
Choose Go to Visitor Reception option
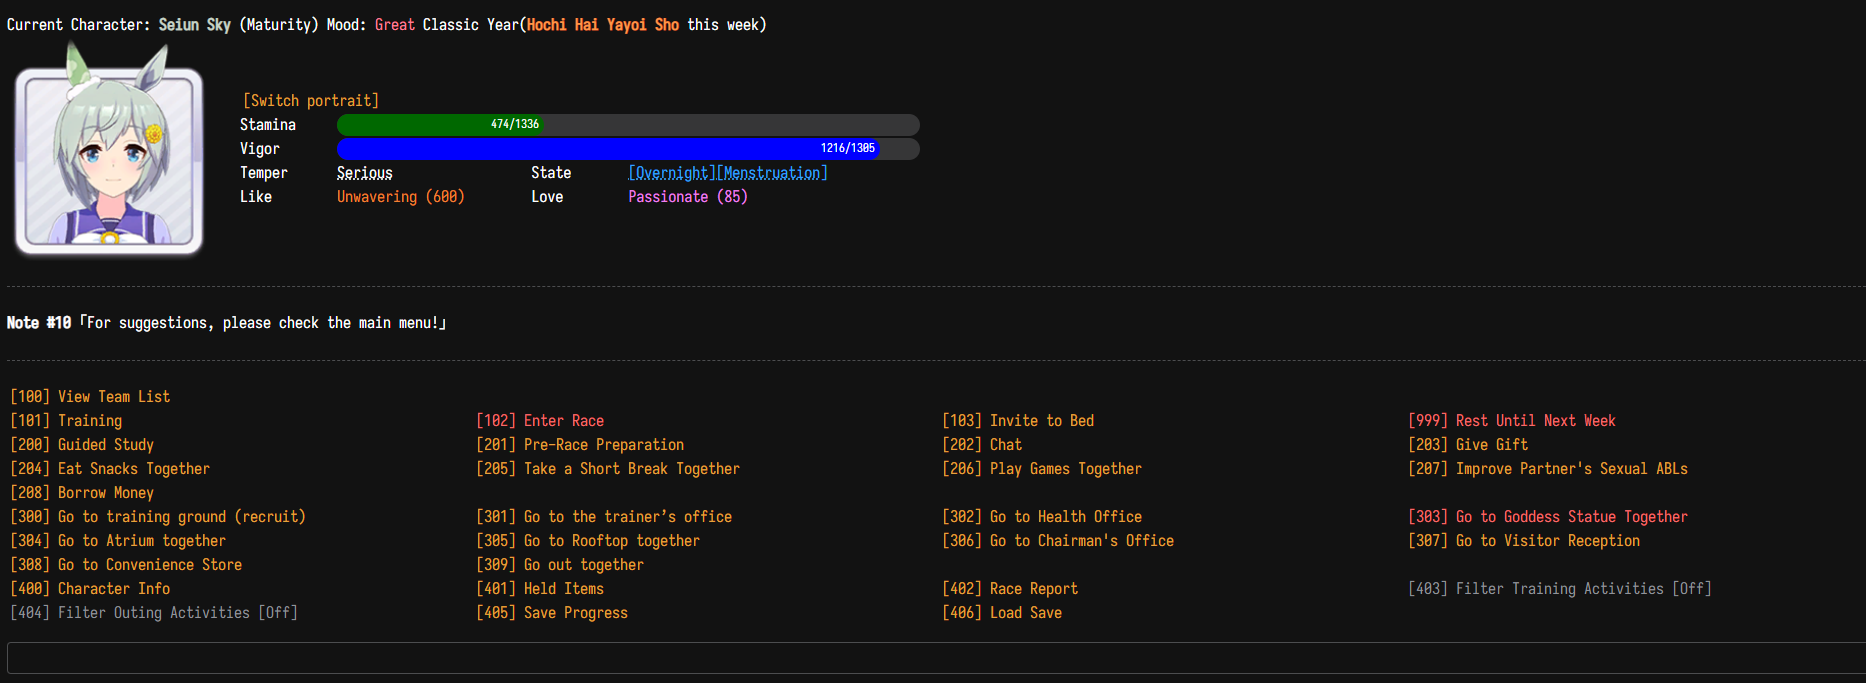click(x=1524, y=541)
